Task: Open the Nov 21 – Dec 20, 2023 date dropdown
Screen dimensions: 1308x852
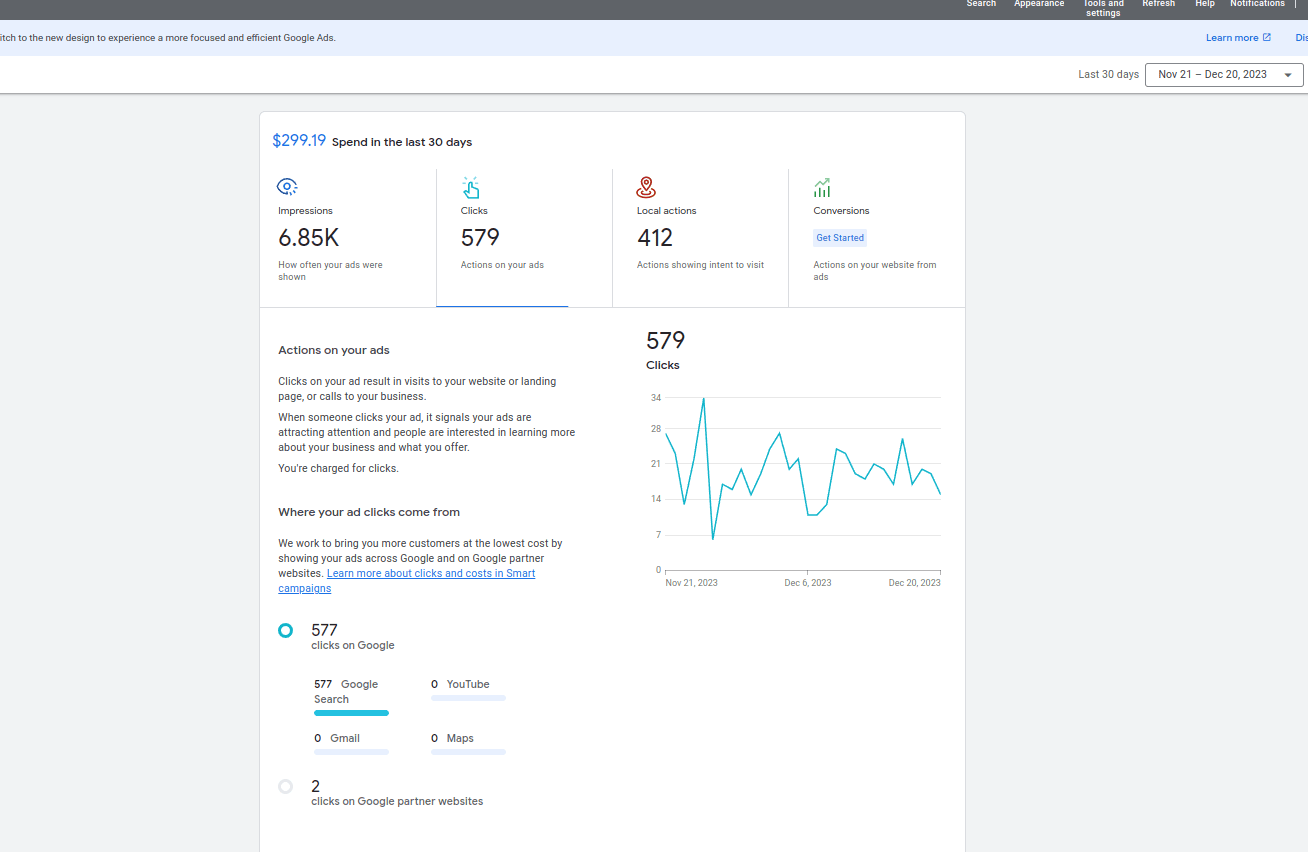Action: 1224,75
